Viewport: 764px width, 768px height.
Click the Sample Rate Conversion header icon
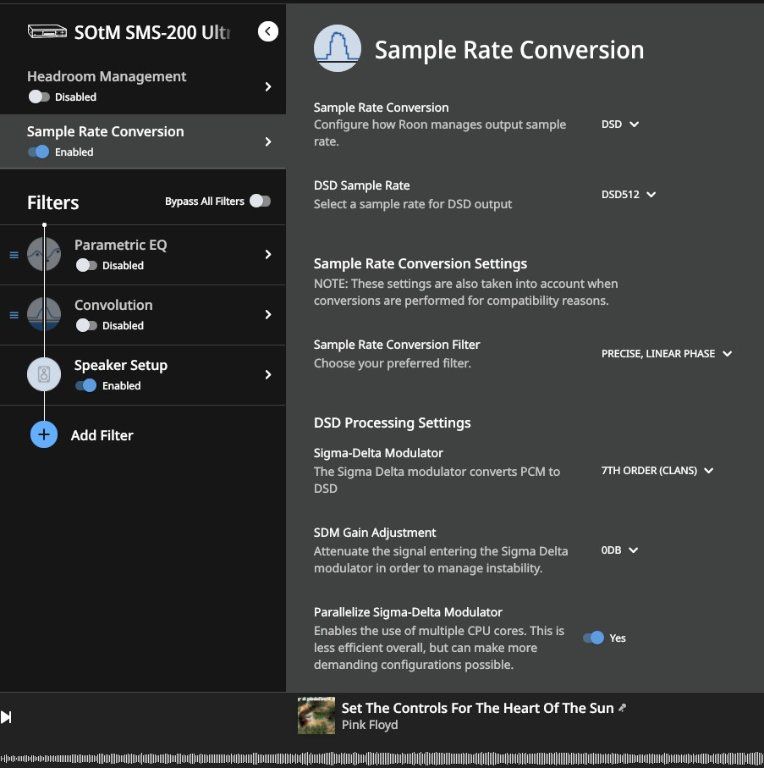coord(337,48)
